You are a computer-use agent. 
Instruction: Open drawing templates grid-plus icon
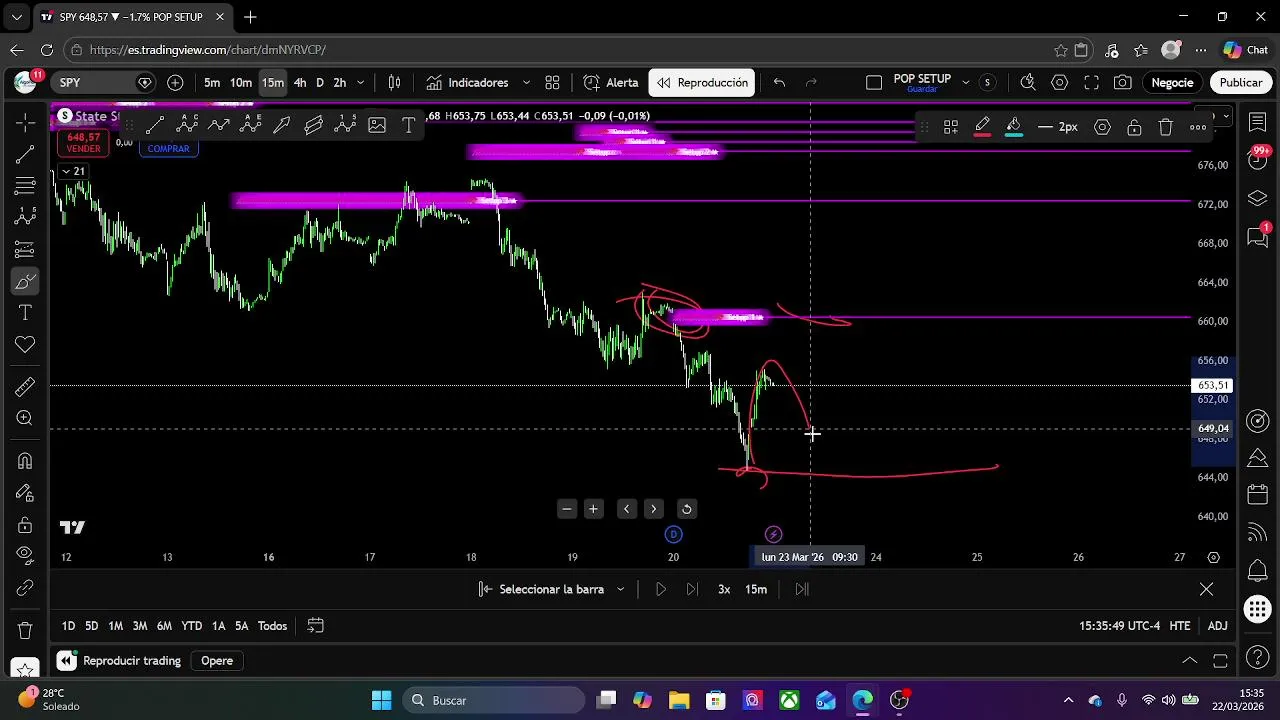click(x=950, y=127)
